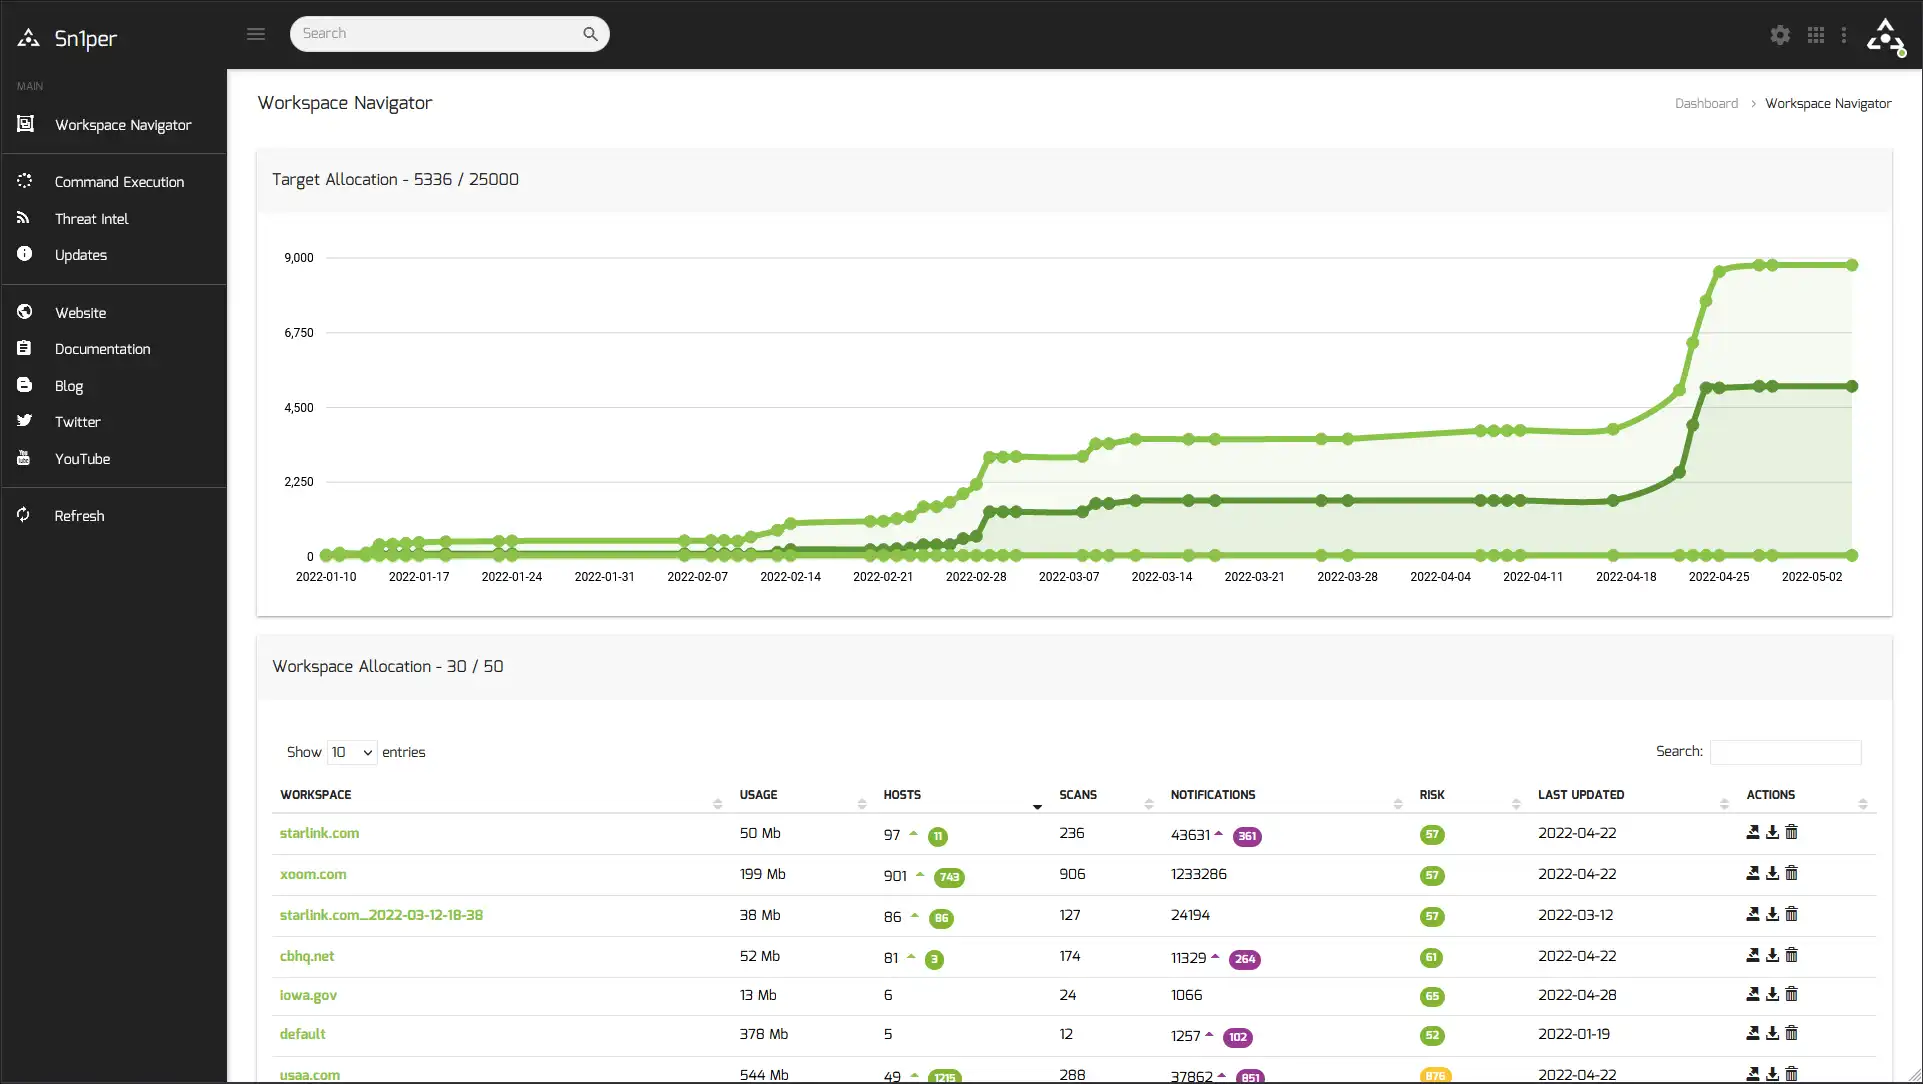Screen dimensions: 1923x1084
Task: Expand the entries per page dropdown showing 10
Action: click(x=351, y=751)
